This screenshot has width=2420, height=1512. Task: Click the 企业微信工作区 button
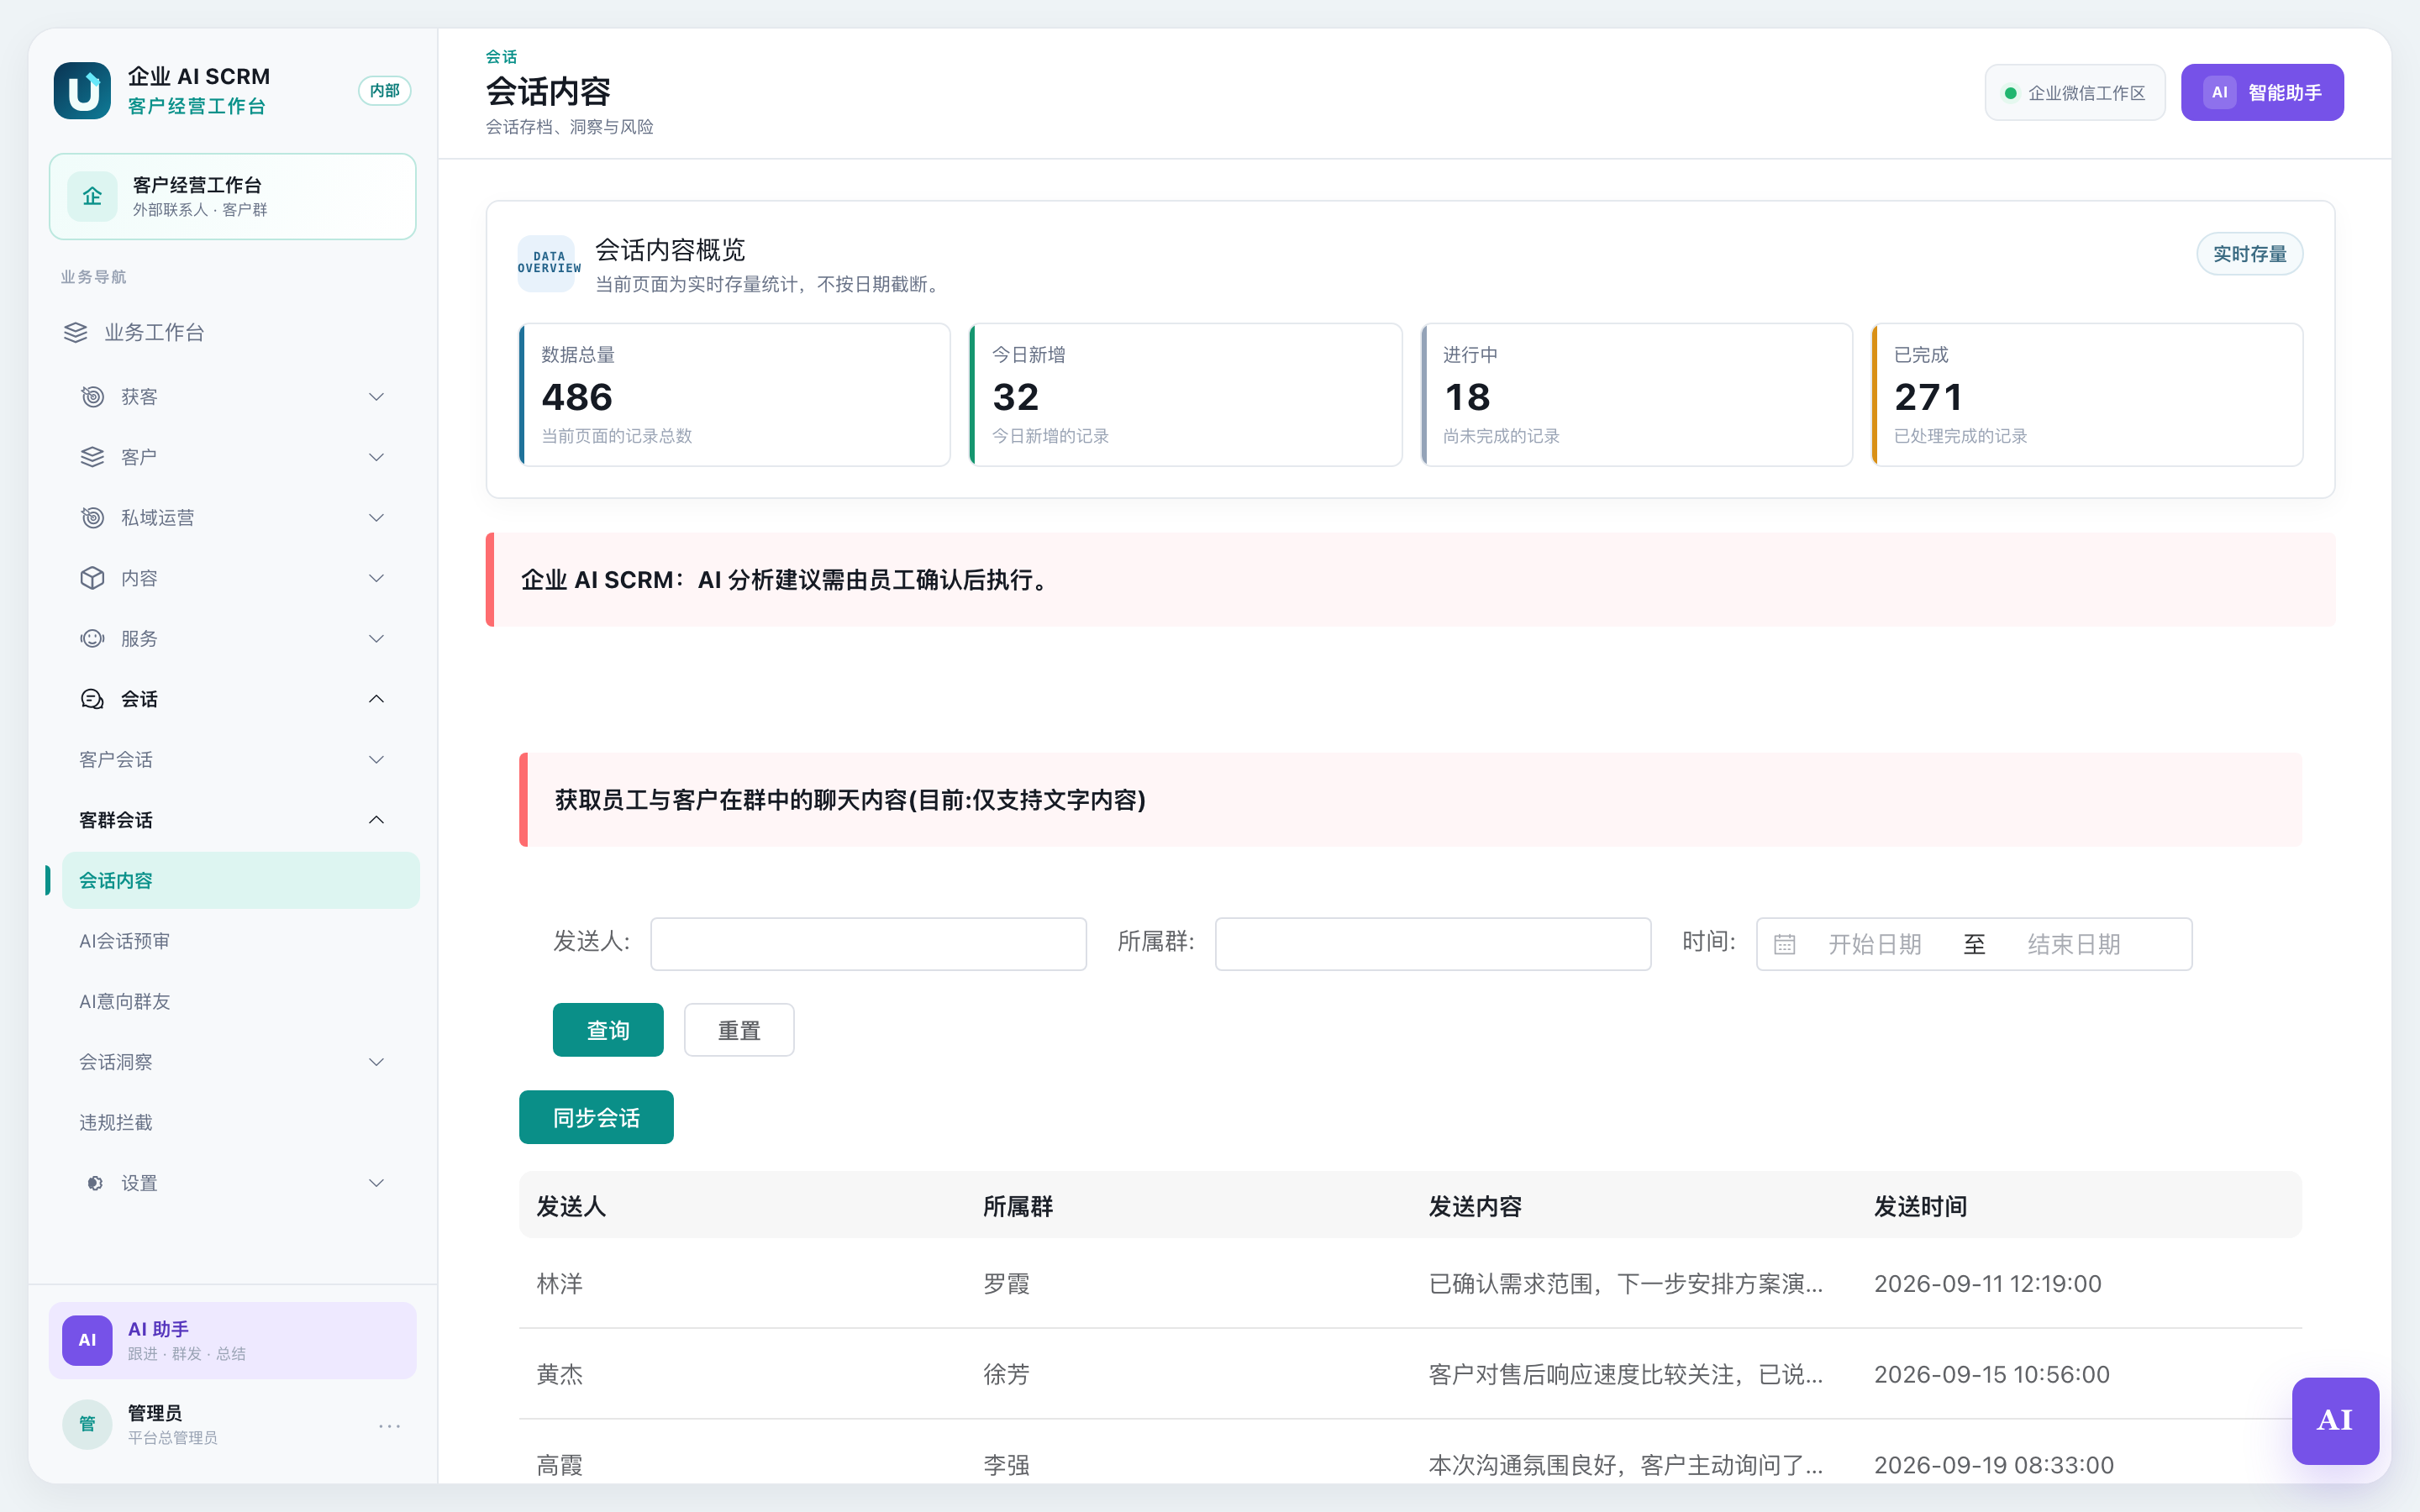pyautogui.click(x=2075, y=93)
